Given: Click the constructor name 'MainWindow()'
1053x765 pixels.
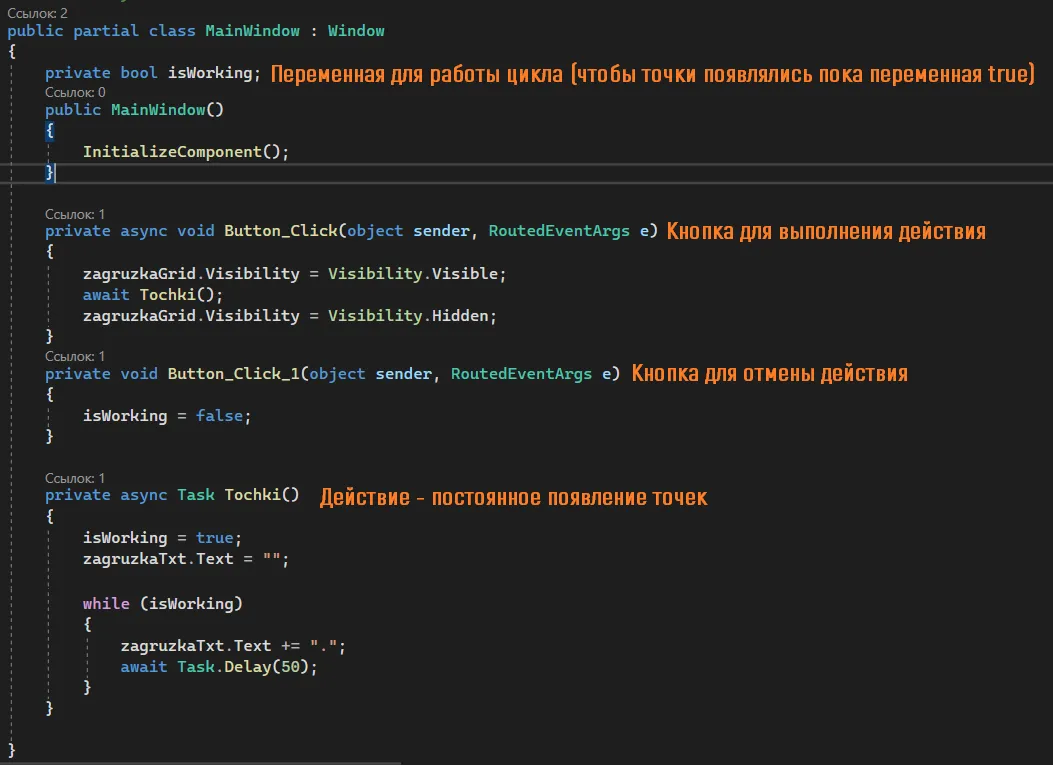Looking at the screenshot, I should pos(167,109).
